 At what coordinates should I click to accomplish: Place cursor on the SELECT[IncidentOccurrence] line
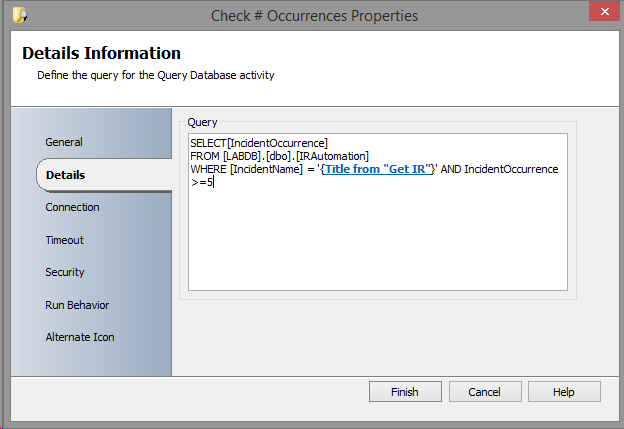(259, 143)
